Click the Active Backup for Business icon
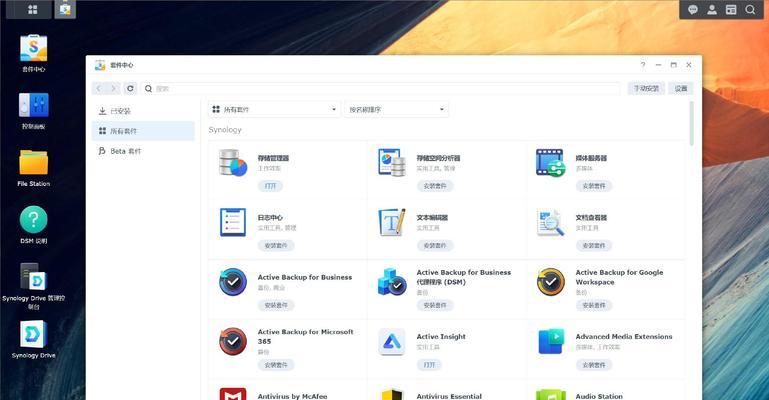Image resolution: width=769 pixels, height=400 pixels. click(232, 282)
